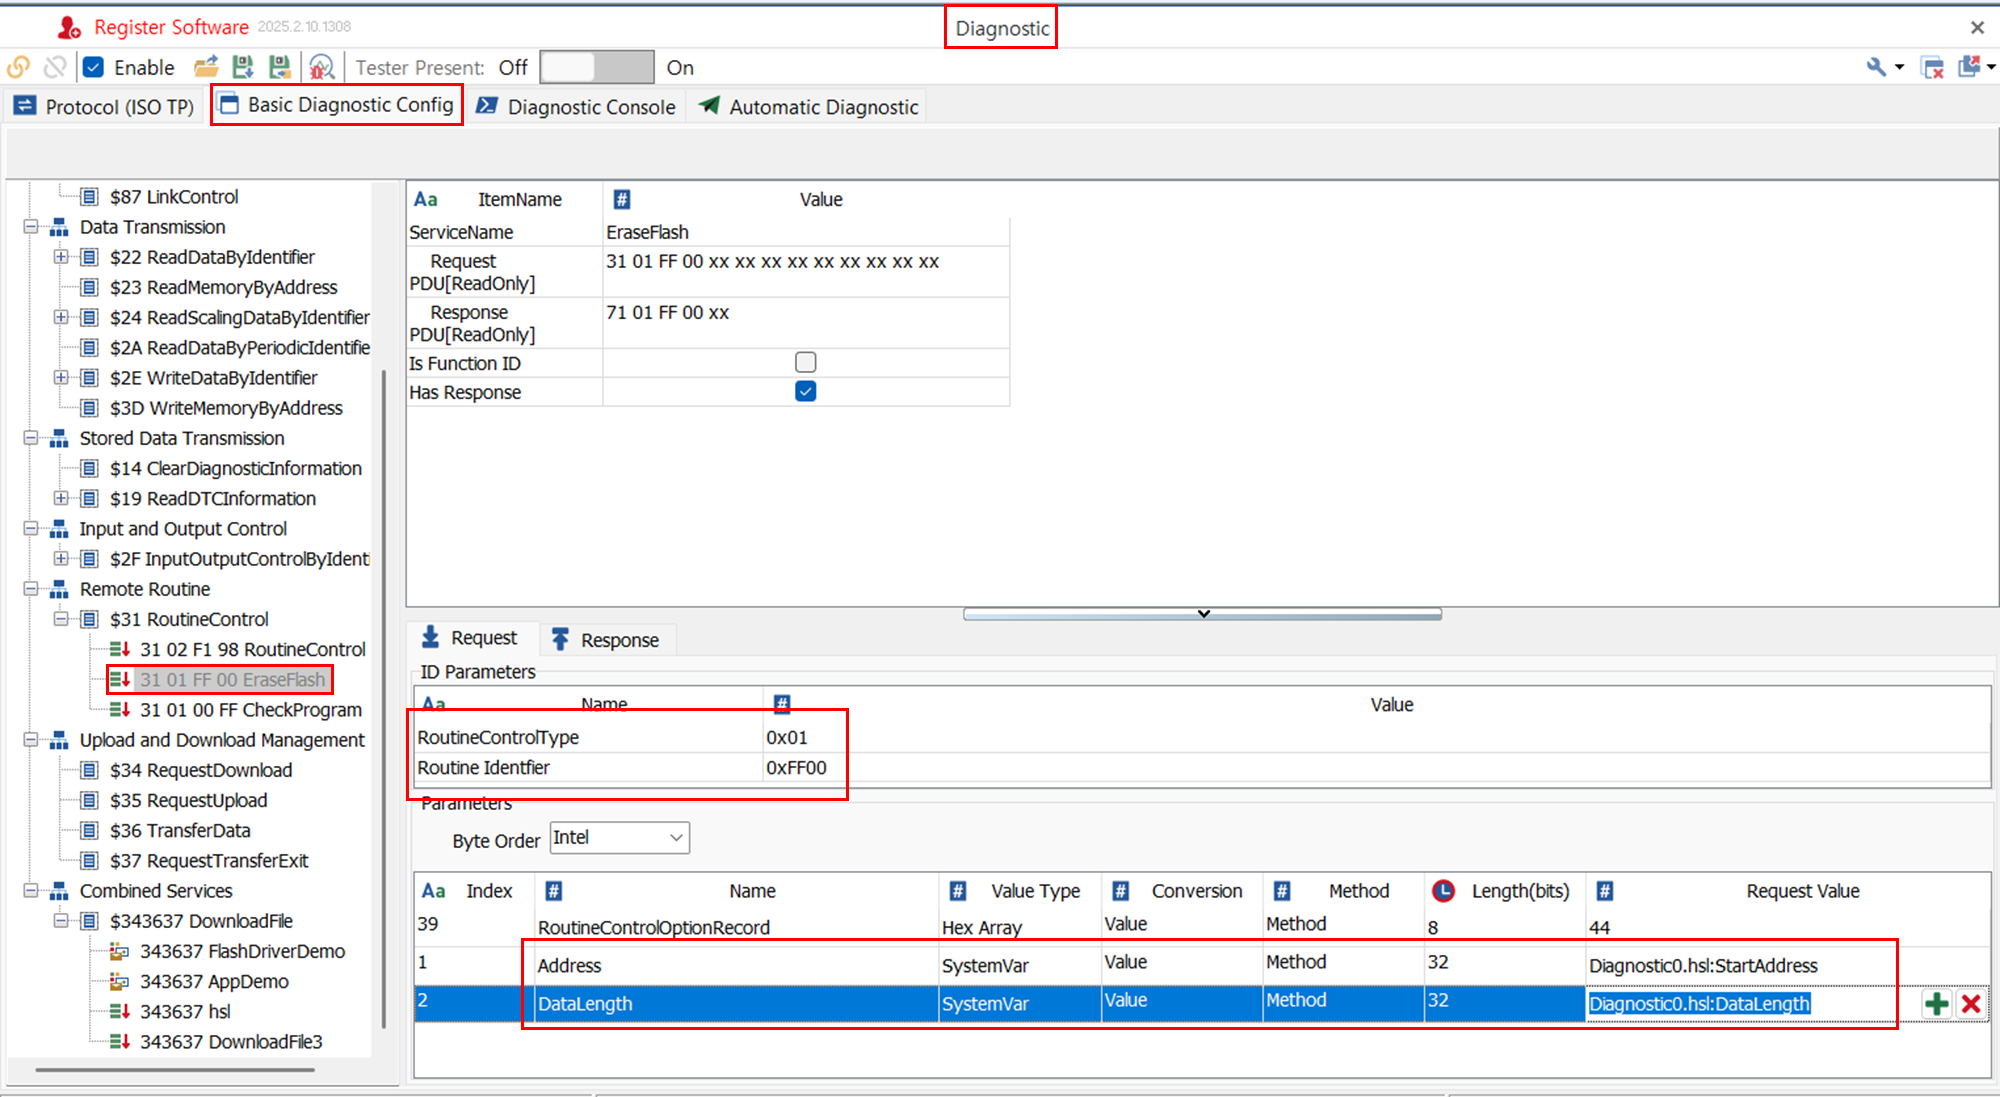Click green plus to add parameter row

point(1937,1004)
